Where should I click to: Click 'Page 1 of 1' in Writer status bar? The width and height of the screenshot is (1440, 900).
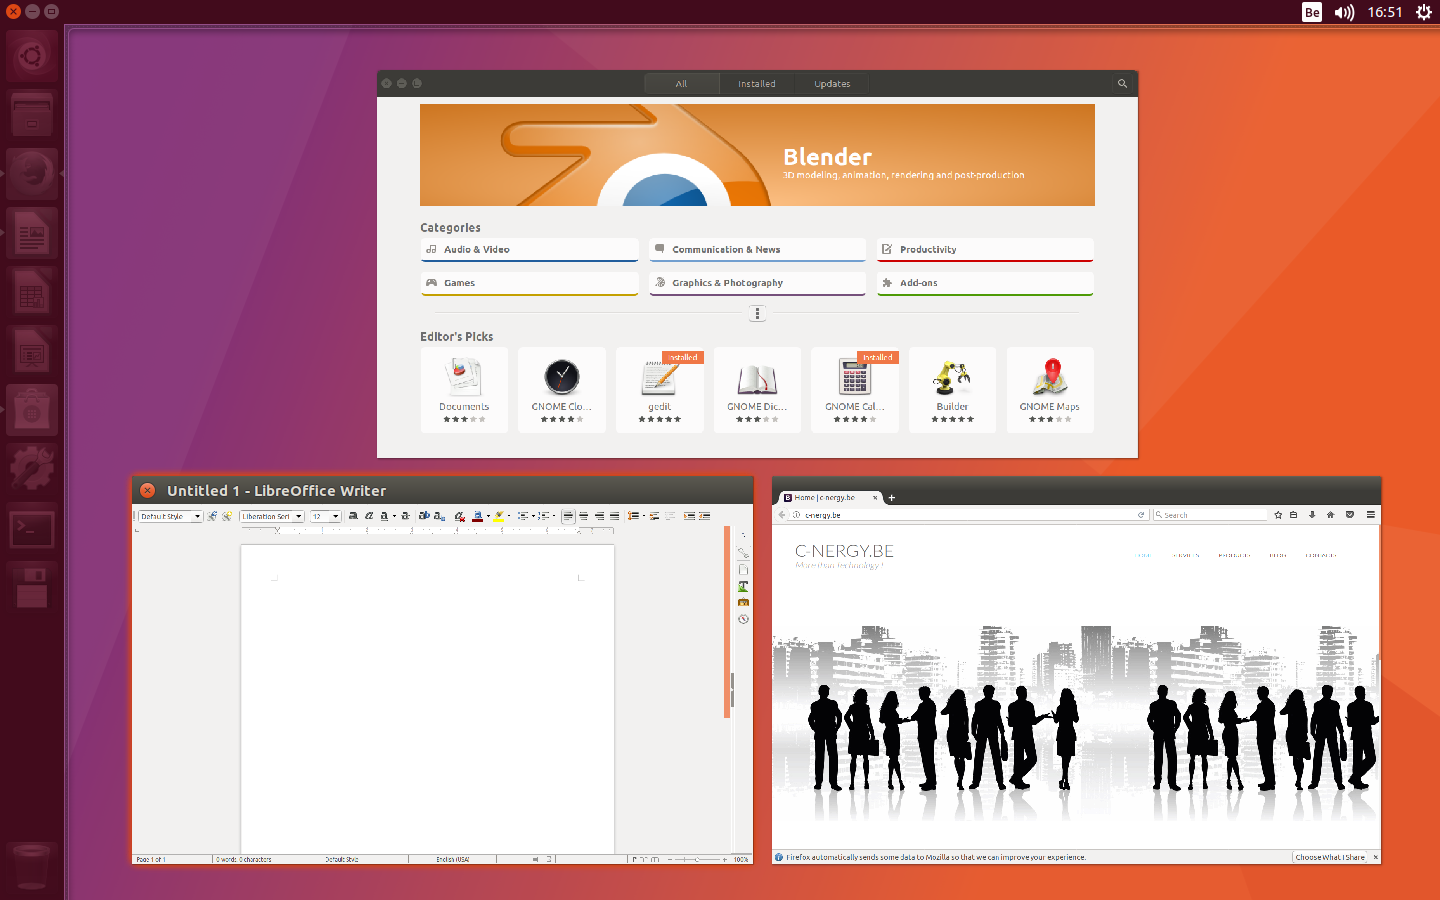click(x=151, y=859)
